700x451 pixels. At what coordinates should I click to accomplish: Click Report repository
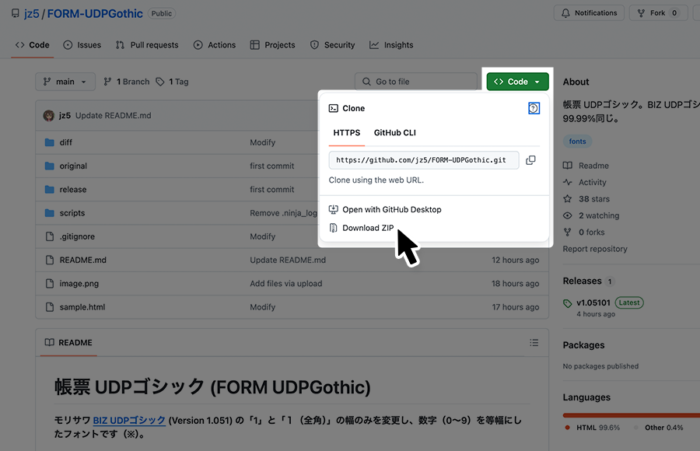pyautogui.click(x=595, y=249)
